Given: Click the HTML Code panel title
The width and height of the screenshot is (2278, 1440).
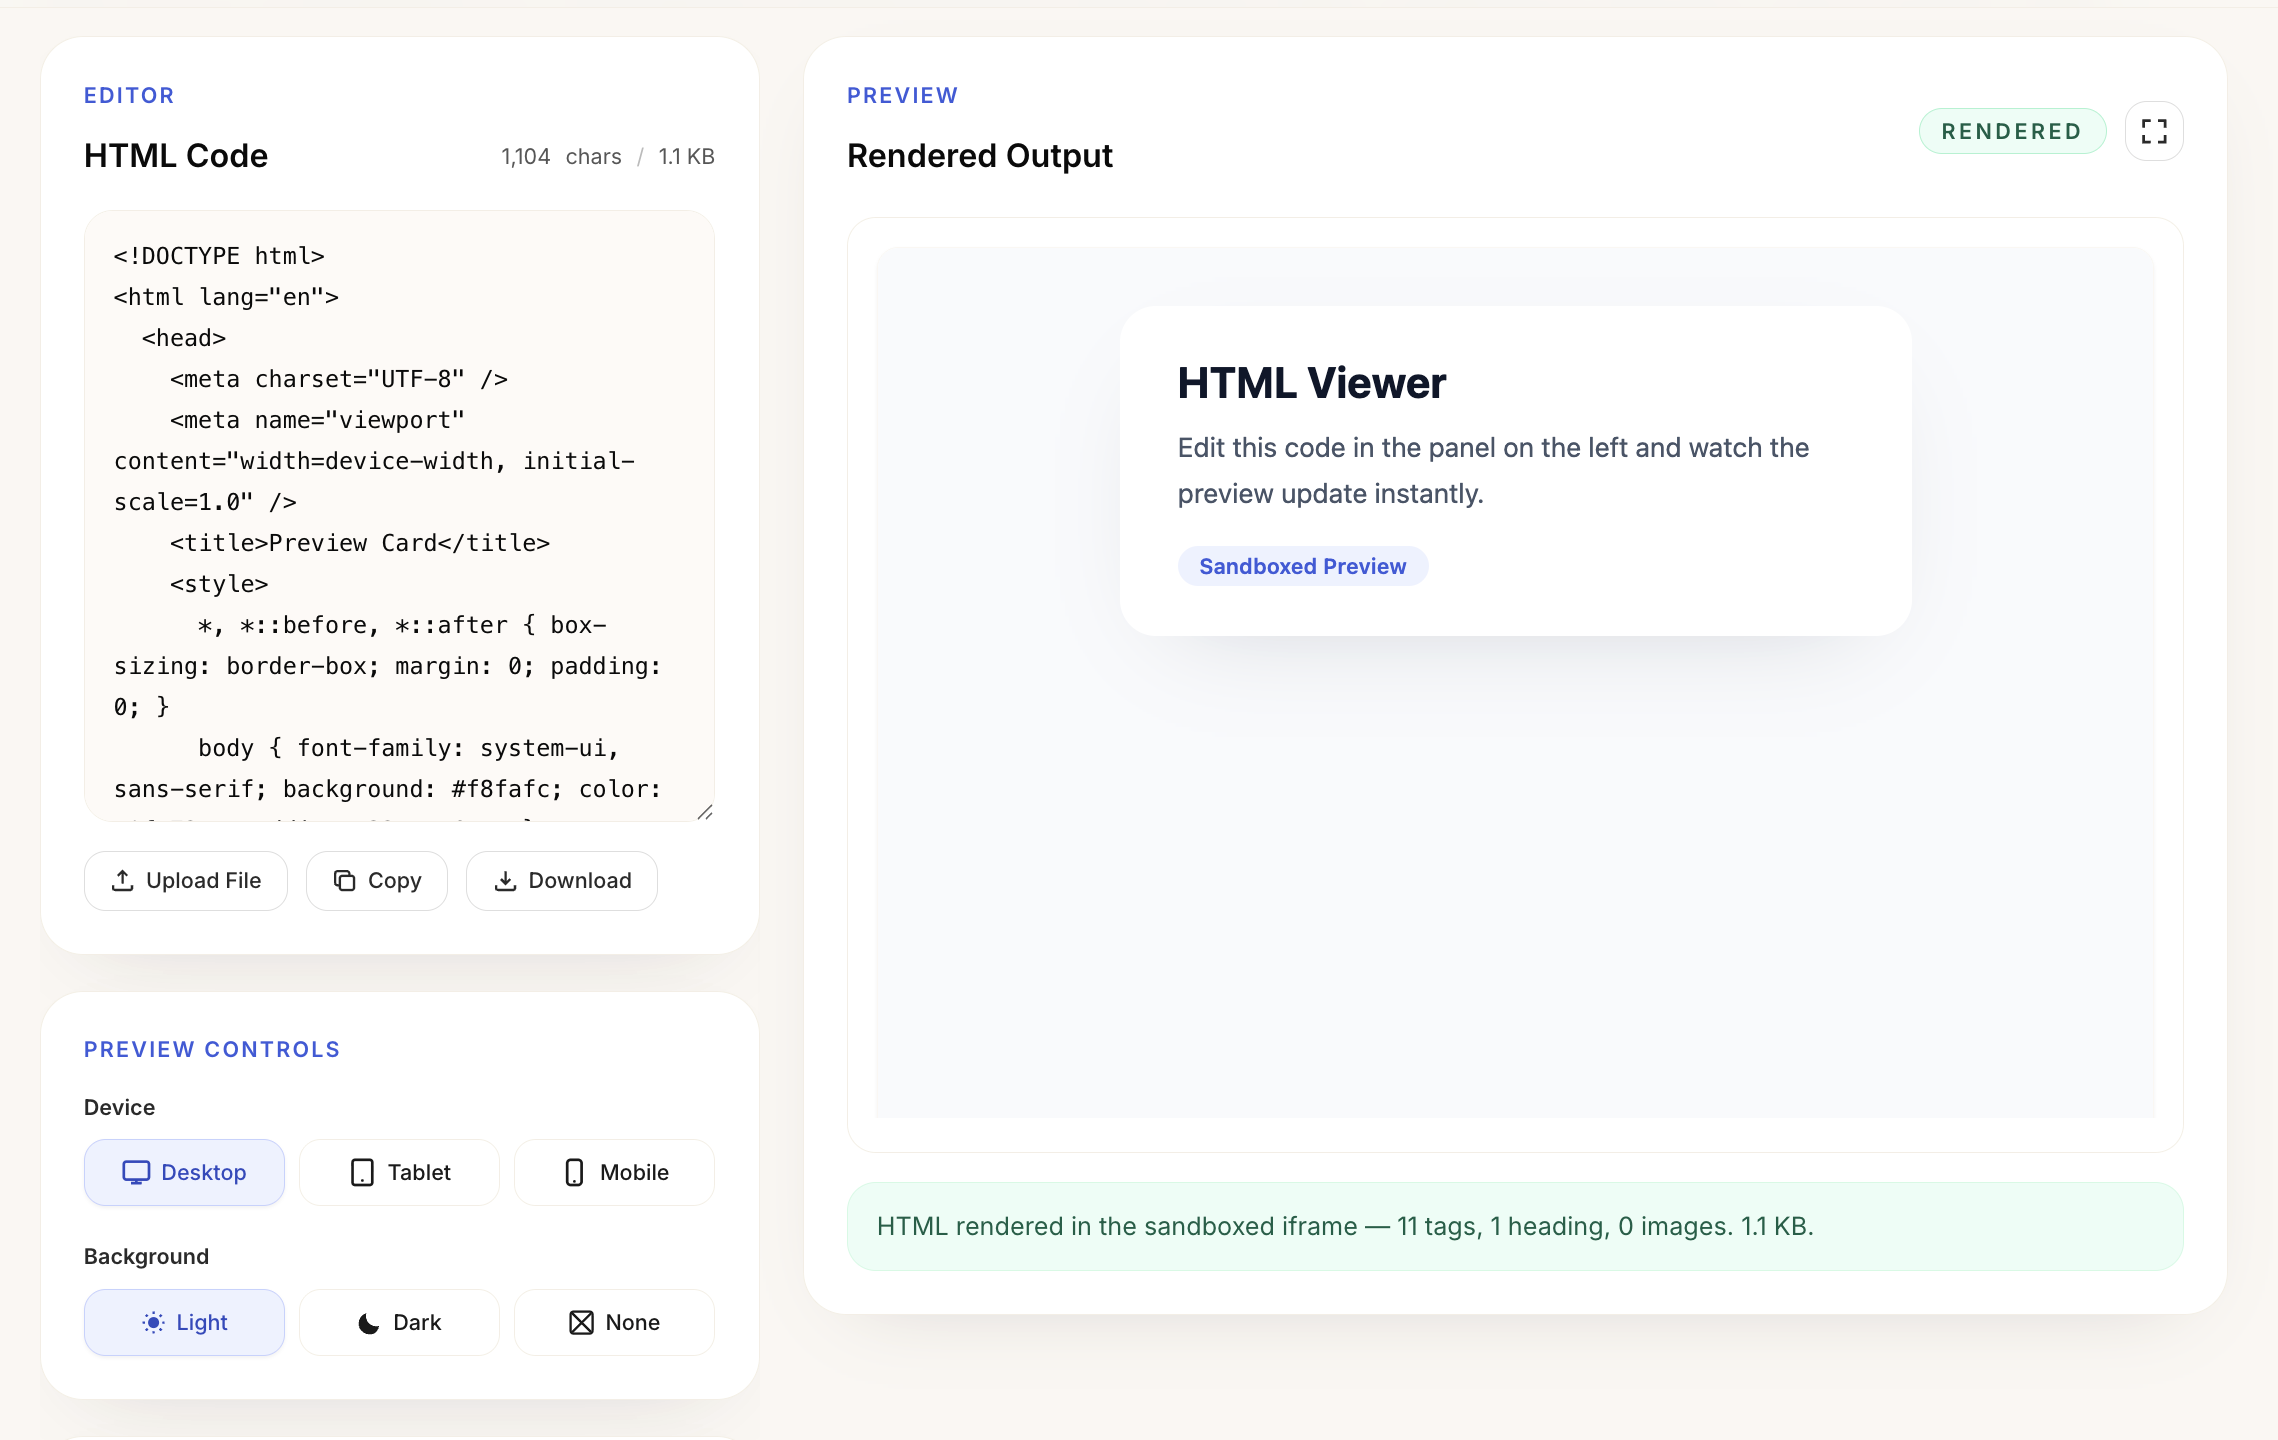Looking at the screenshot, I should [176, 156].
